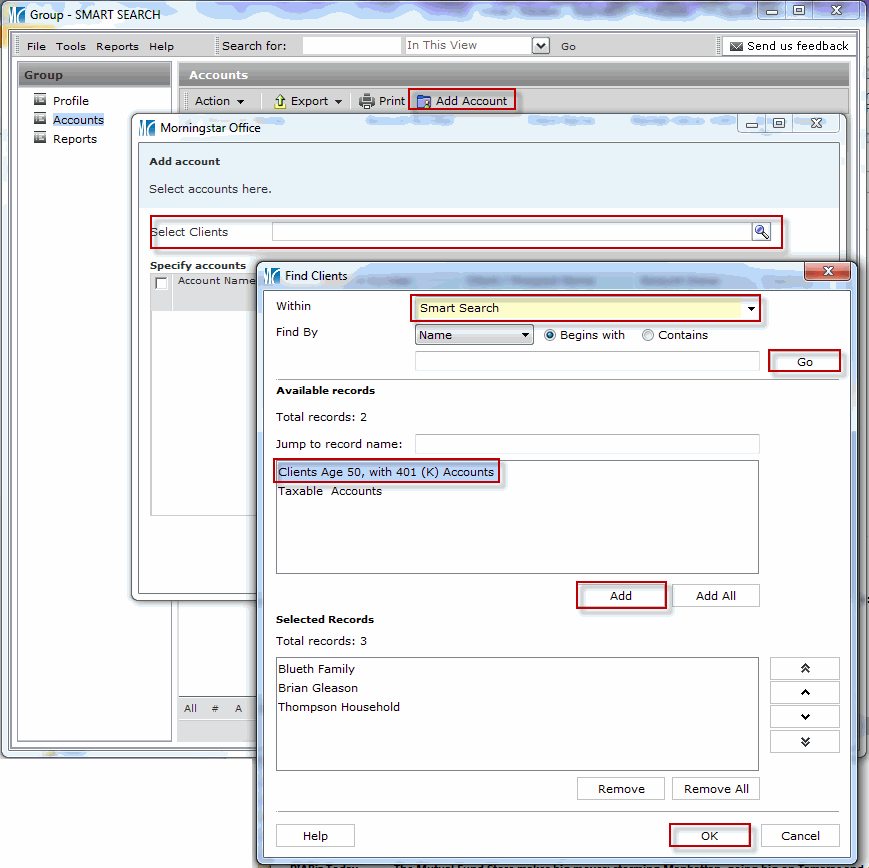The height and width of the screenshot is (868, 869).
Task: Select the Begins with radio button
Action: click(x=550, y=336)
